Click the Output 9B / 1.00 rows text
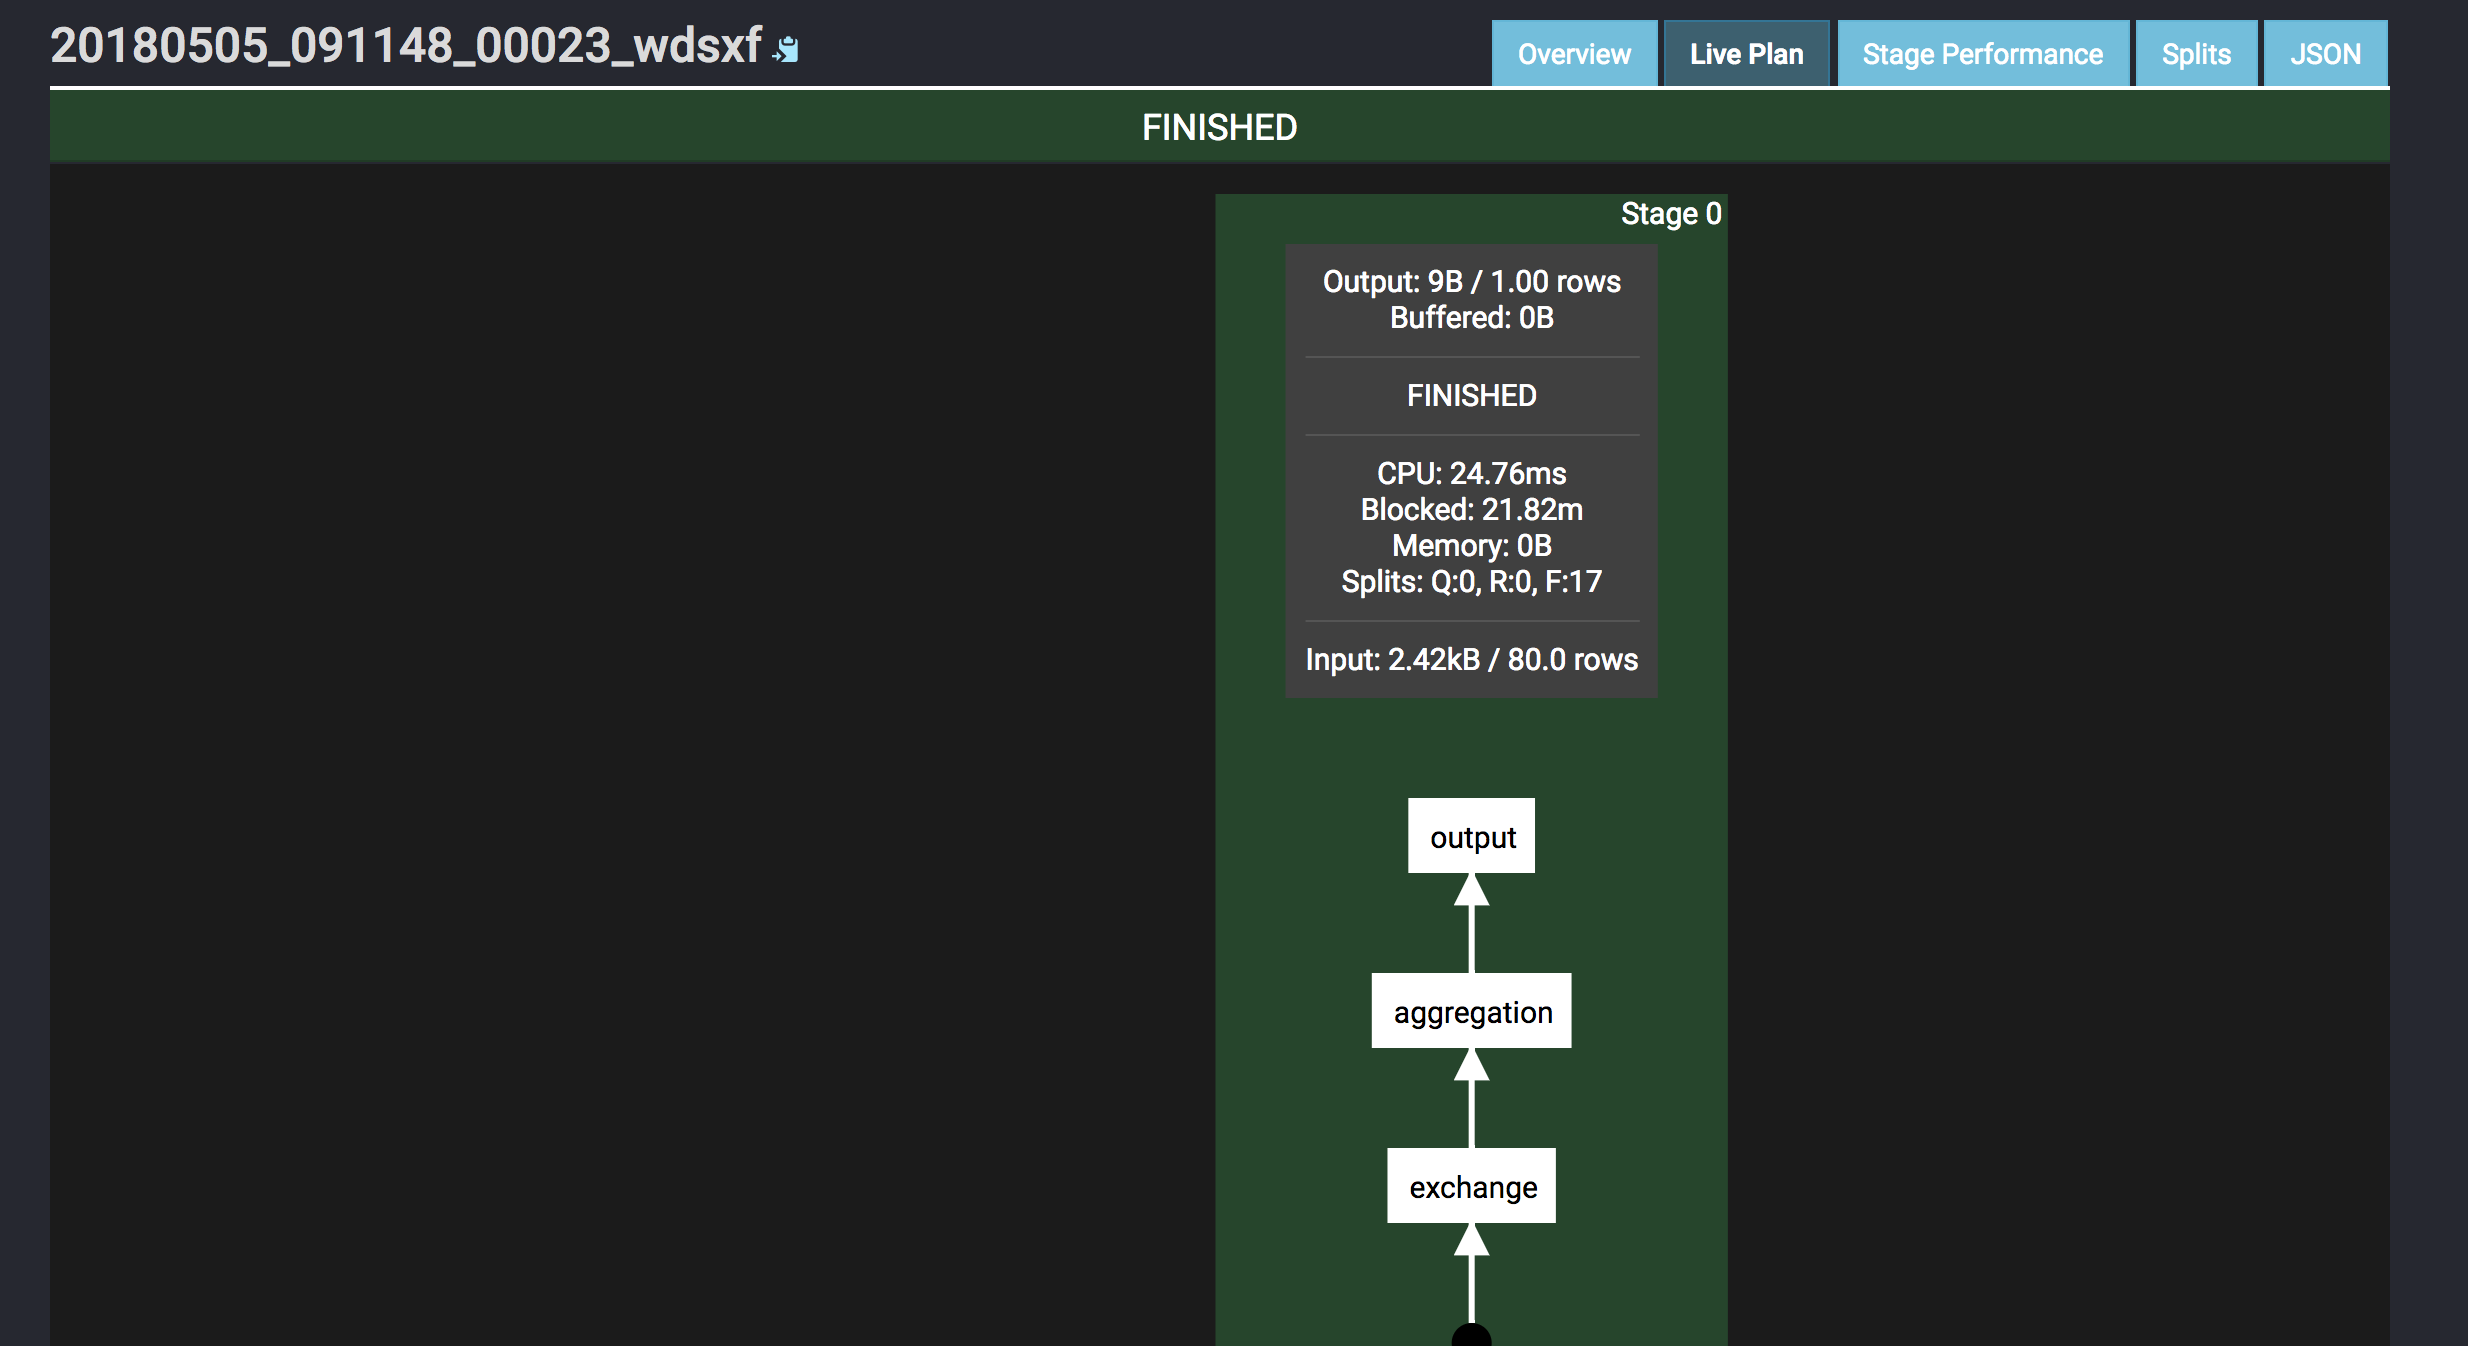This screenshot has width=2468, height=1346. (1471, 282)
